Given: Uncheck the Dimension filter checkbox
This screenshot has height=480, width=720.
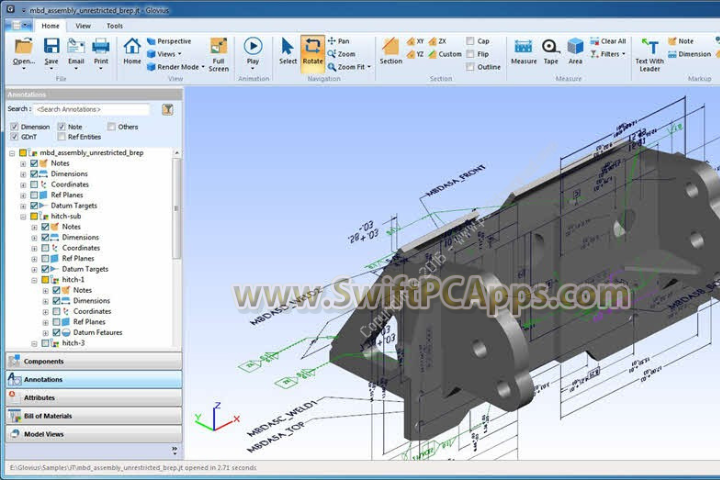Looking at the screenshot, I should 14,127.
